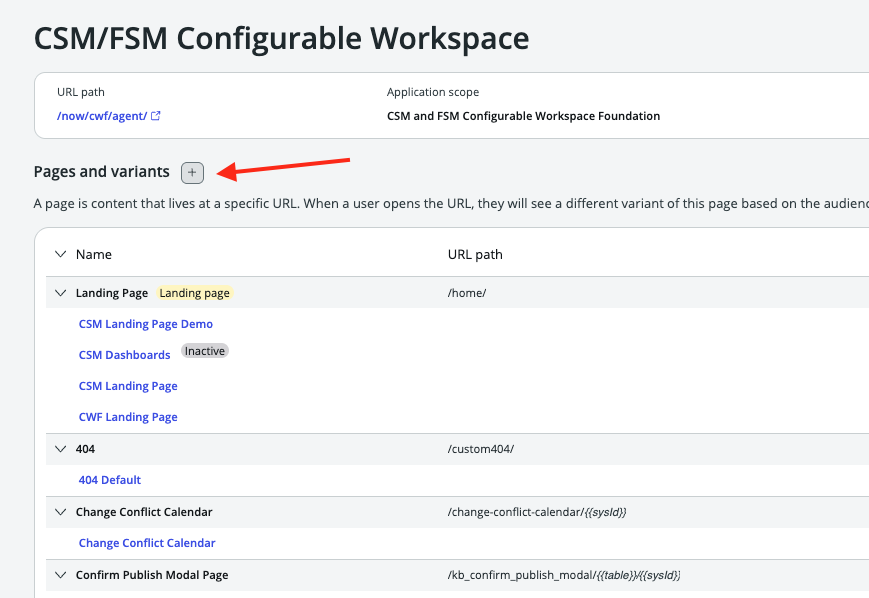Toggle the Confirm Publish Modal Page chevron

59,575
